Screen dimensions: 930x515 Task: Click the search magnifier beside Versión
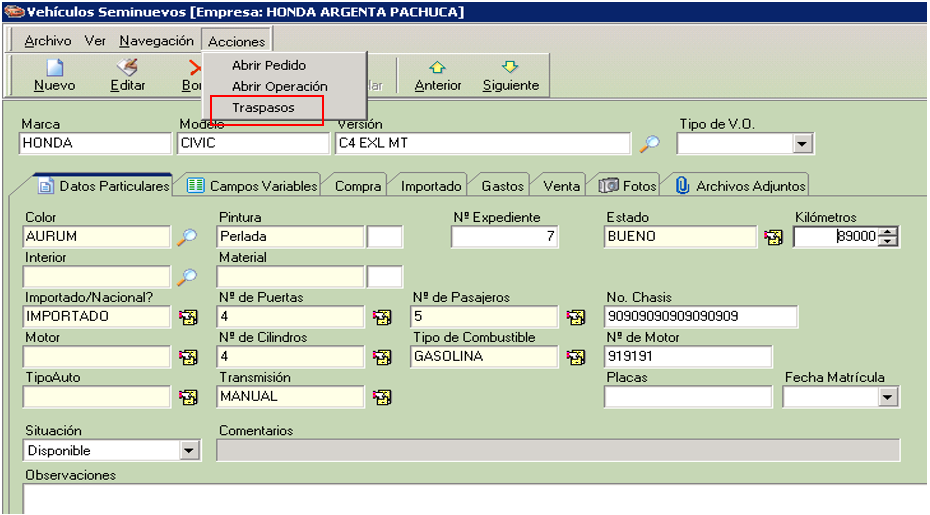click(x=649, y=144)
